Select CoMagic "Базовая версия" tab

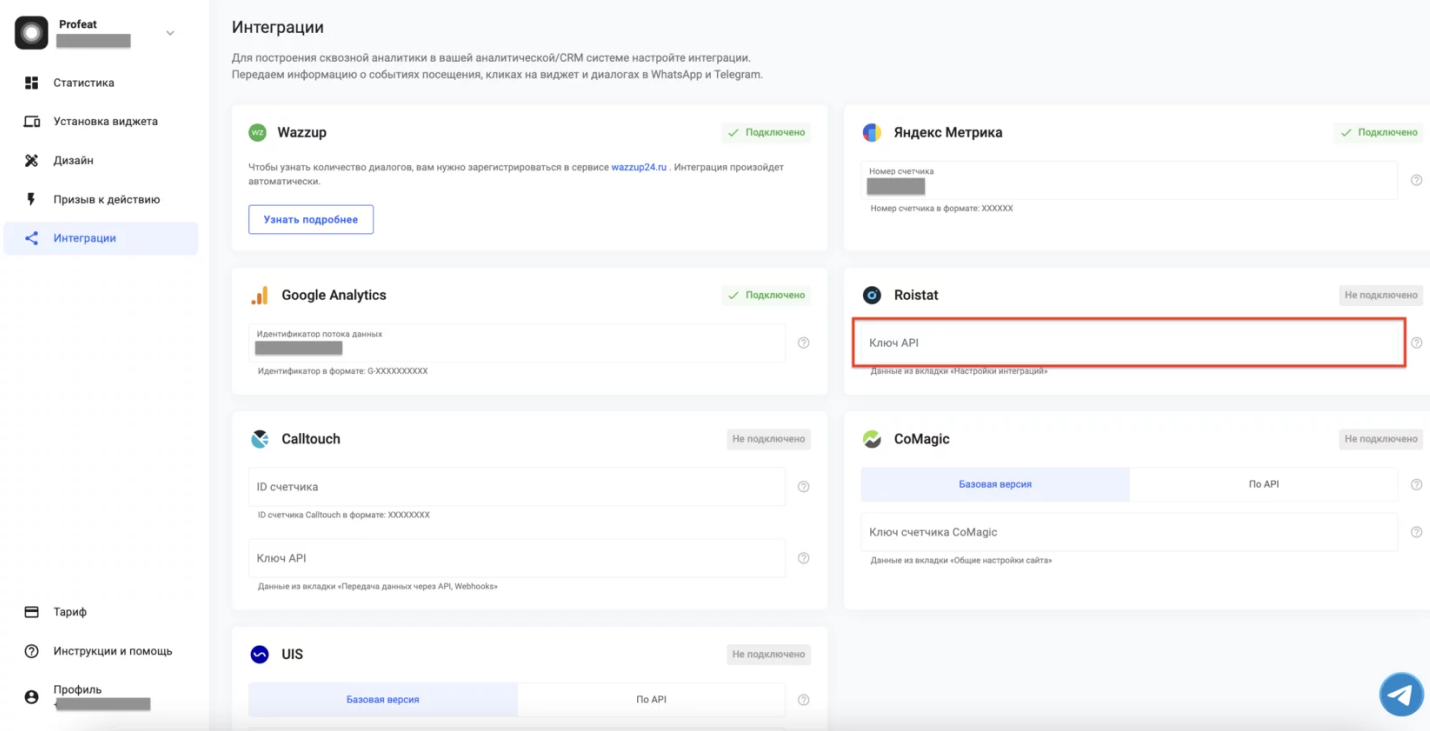(995, 484)
